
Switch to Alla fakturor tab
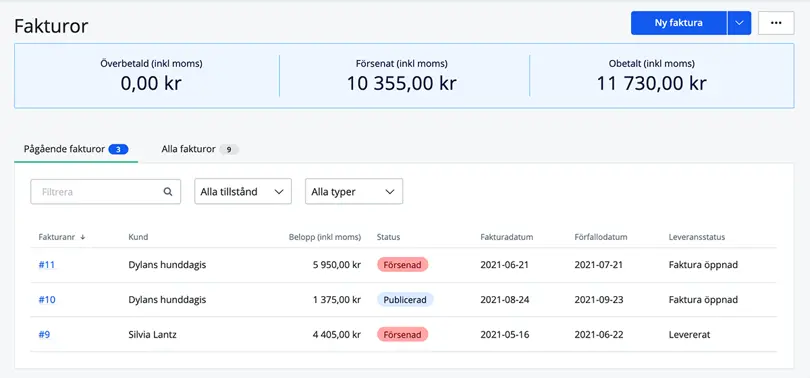[200, 150]
